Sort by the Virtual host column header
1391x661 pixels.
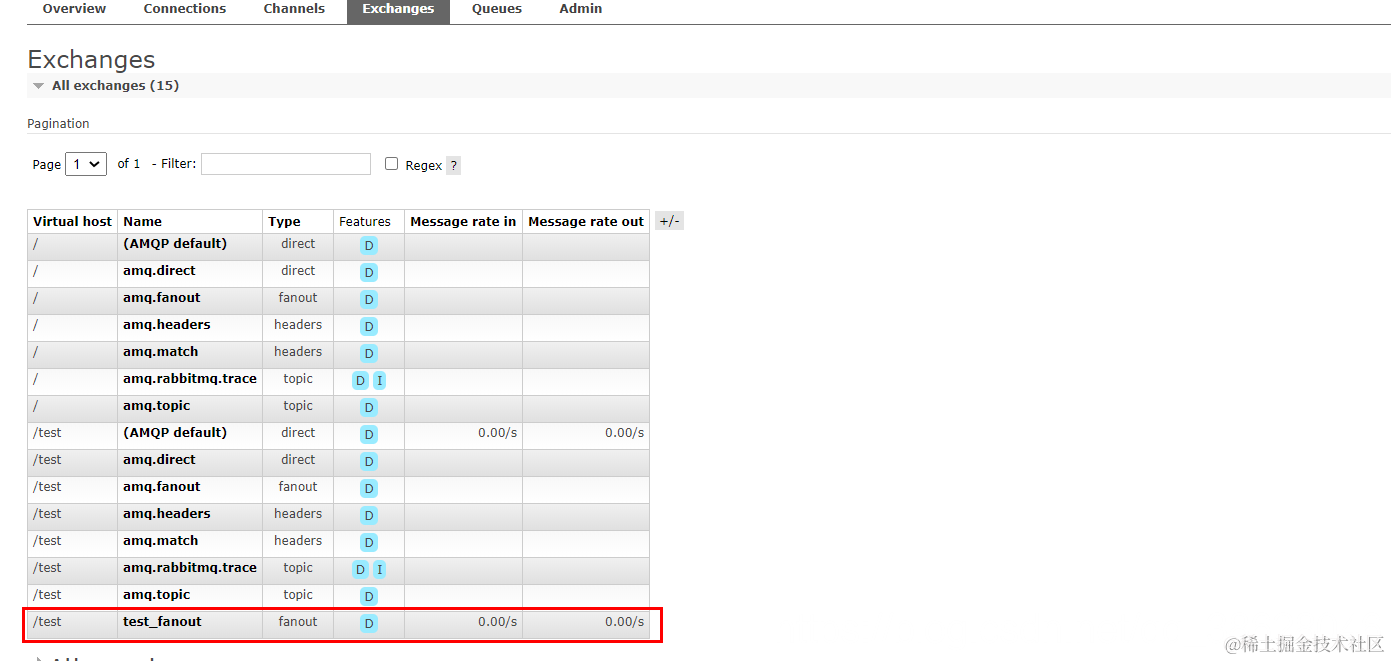[72, 222]
